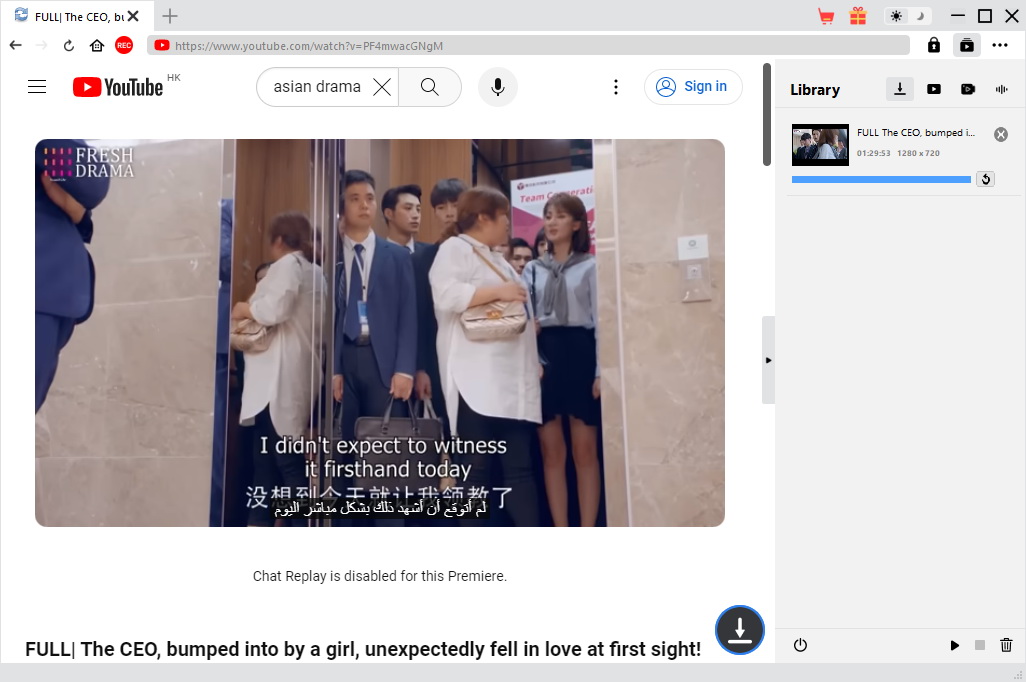This screenshot has height=682, width=1026.
Task: Click the video title heading text
Action: 363,649
